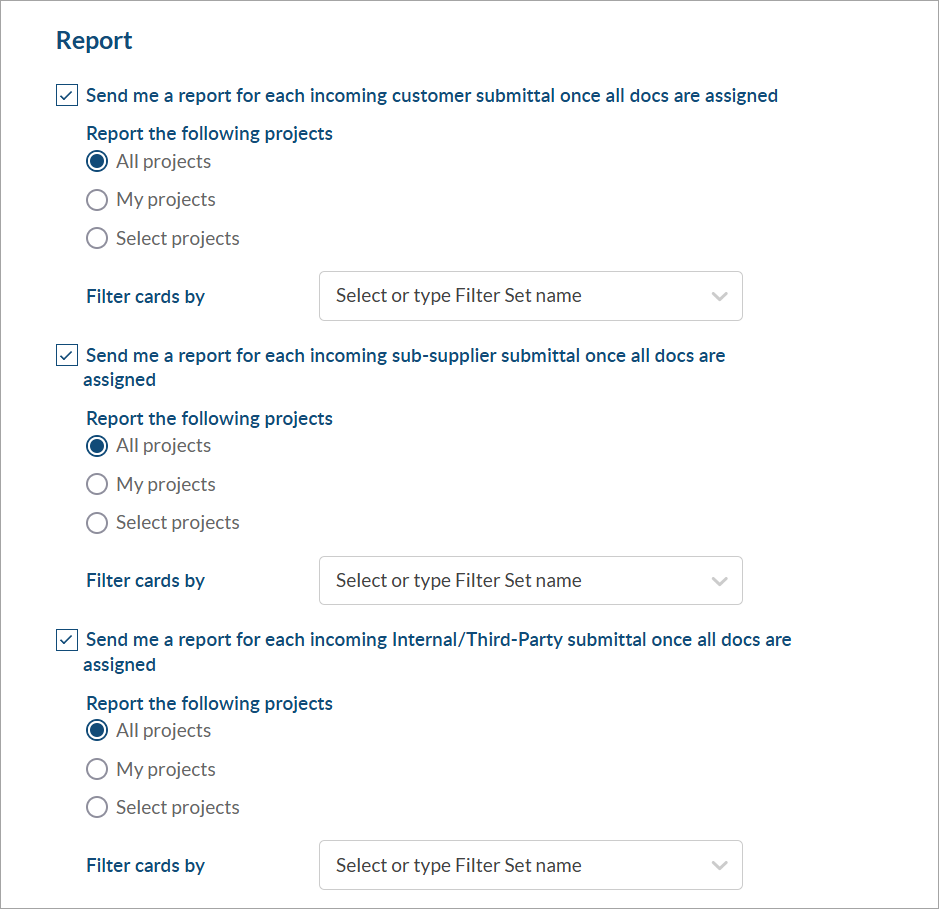Click the chevron arrow in customer Filter Set field

click(x=718, y=296)
